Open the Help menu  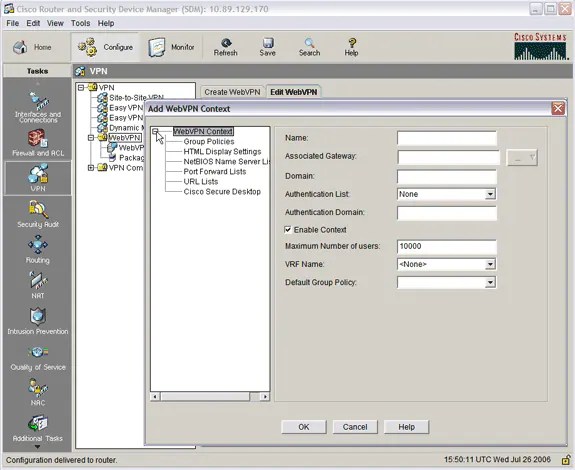(x=106, y=23)
